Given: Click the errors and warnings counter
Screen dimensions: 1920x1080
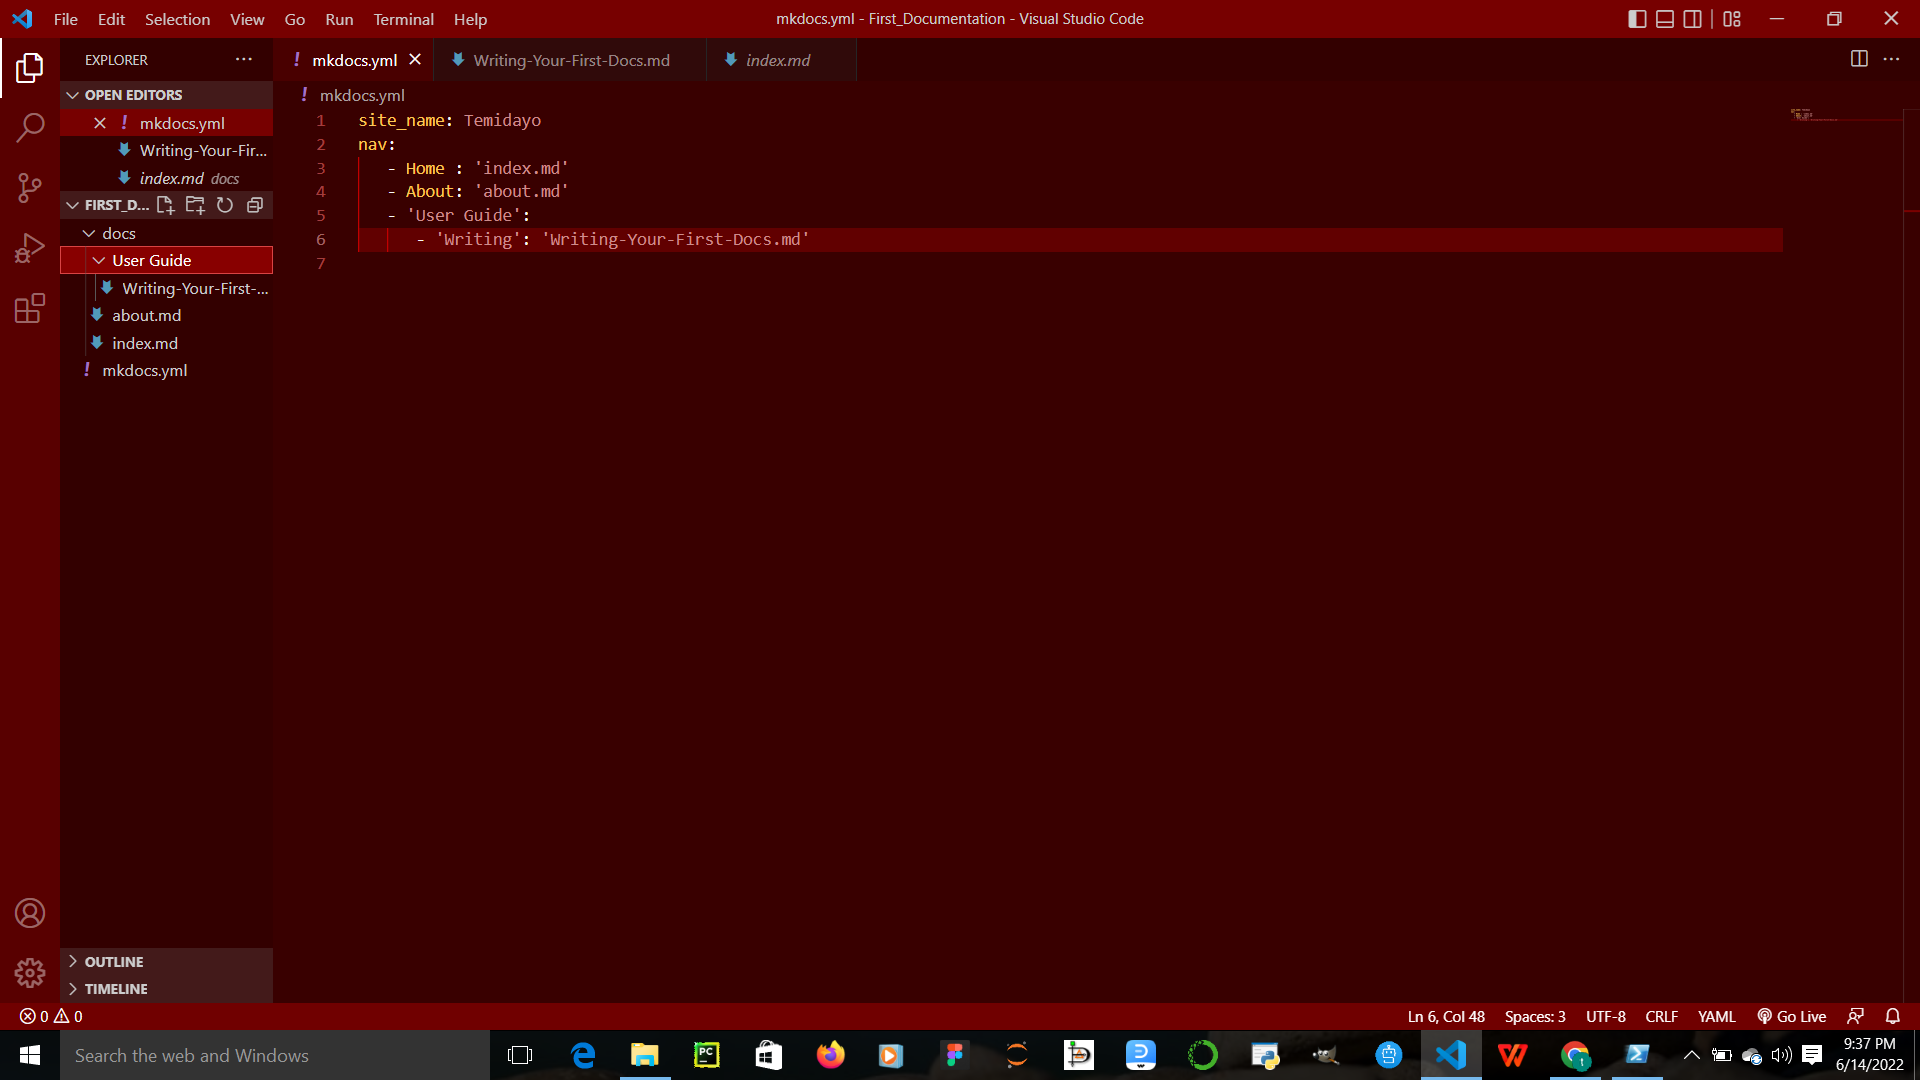Looking at the screenshot, I should click(x=48, y=1016).
